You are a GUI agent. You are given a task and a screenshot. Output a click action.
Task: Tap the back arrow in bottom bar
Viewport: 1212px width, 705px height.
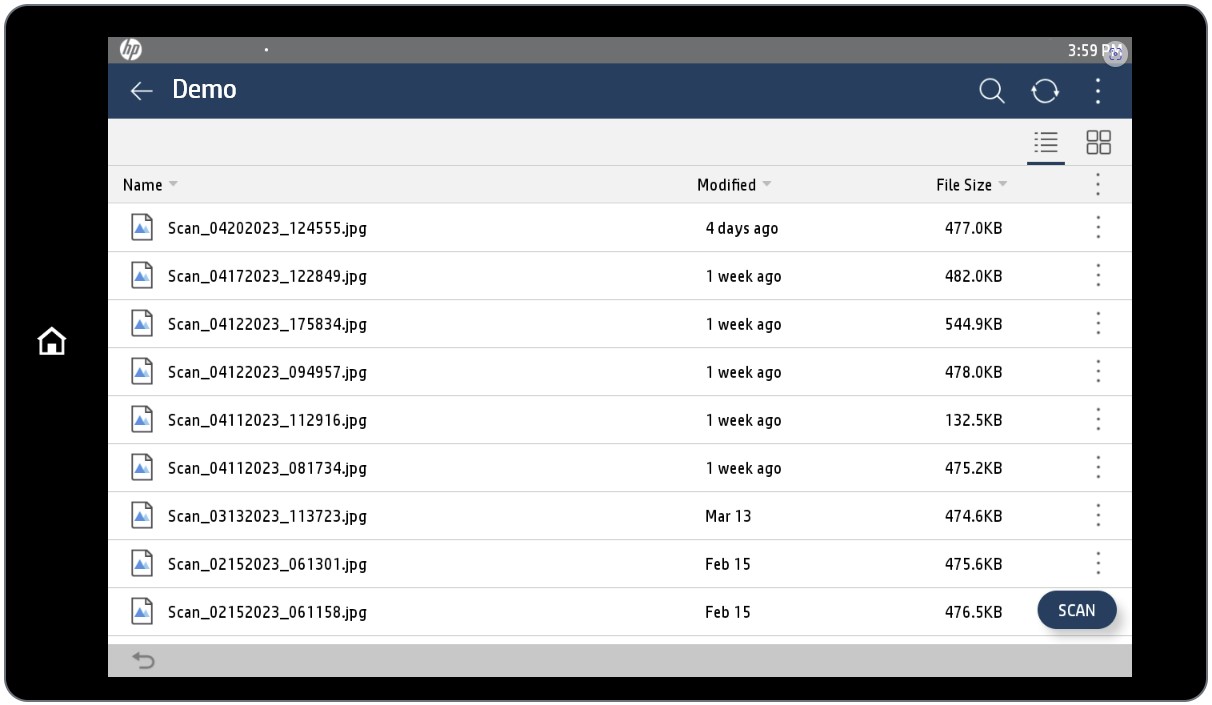pos(144,661)
